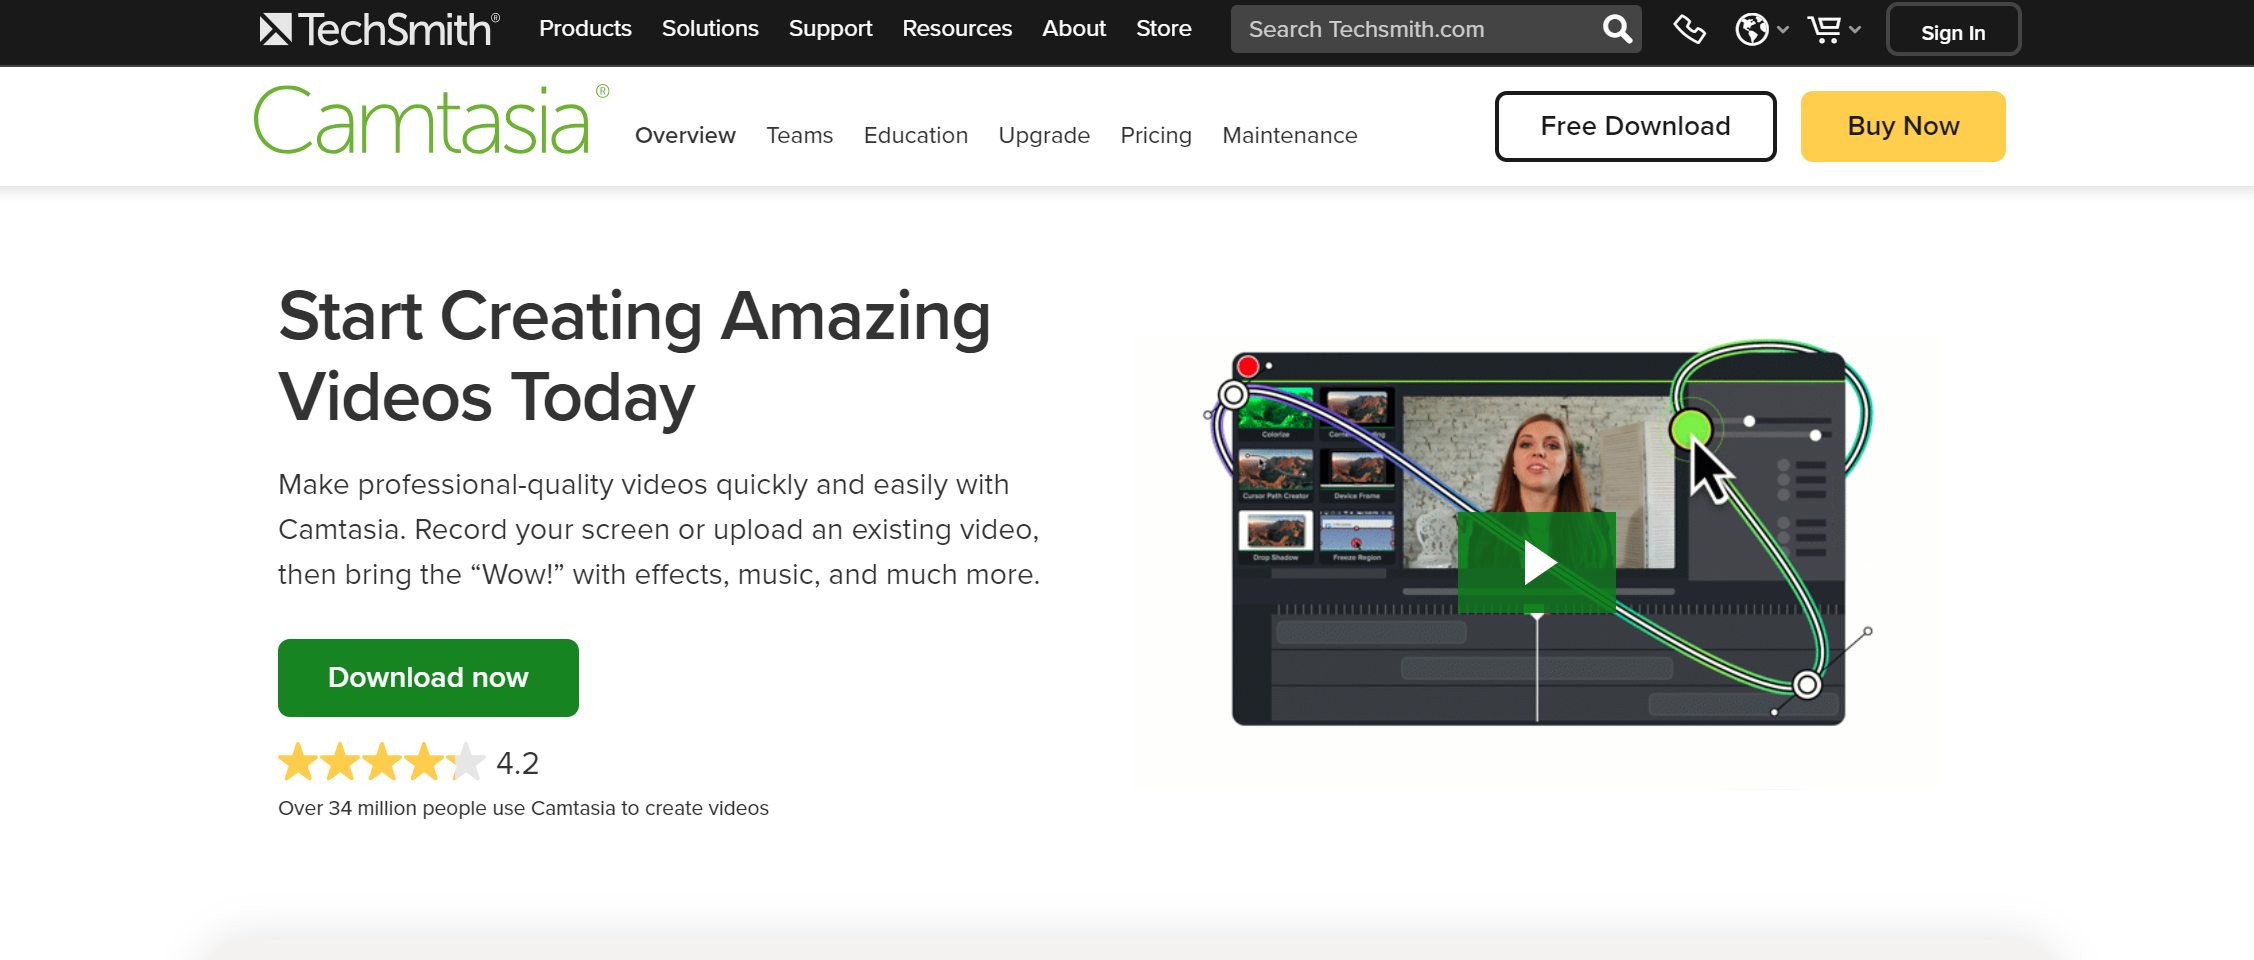Select the Overview tab
Viewport: 2254px width, 960px height.
click(x=685, y=135)
